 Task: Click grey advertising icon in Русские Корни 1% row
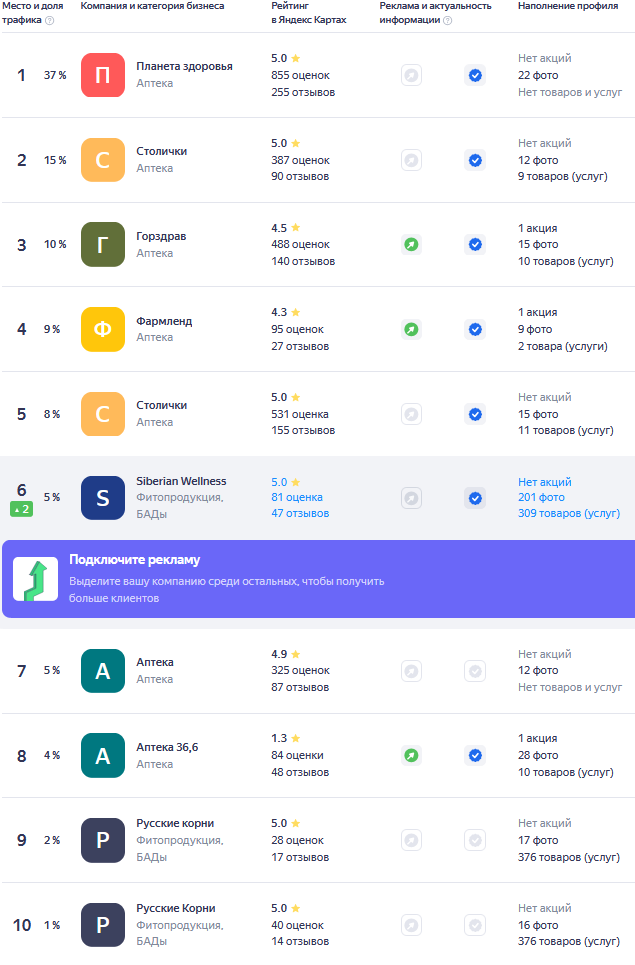[x=411, y=925]
